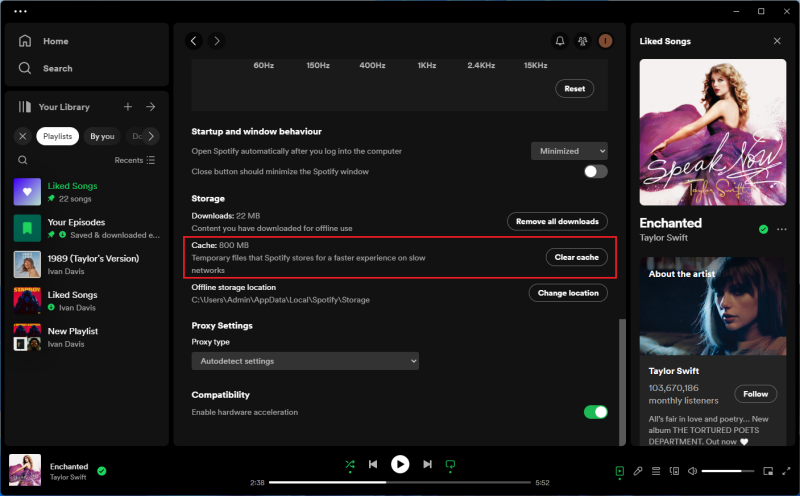The image size is (800, 496).
Task: Open the user profile avatar
Action: point(605,41)
